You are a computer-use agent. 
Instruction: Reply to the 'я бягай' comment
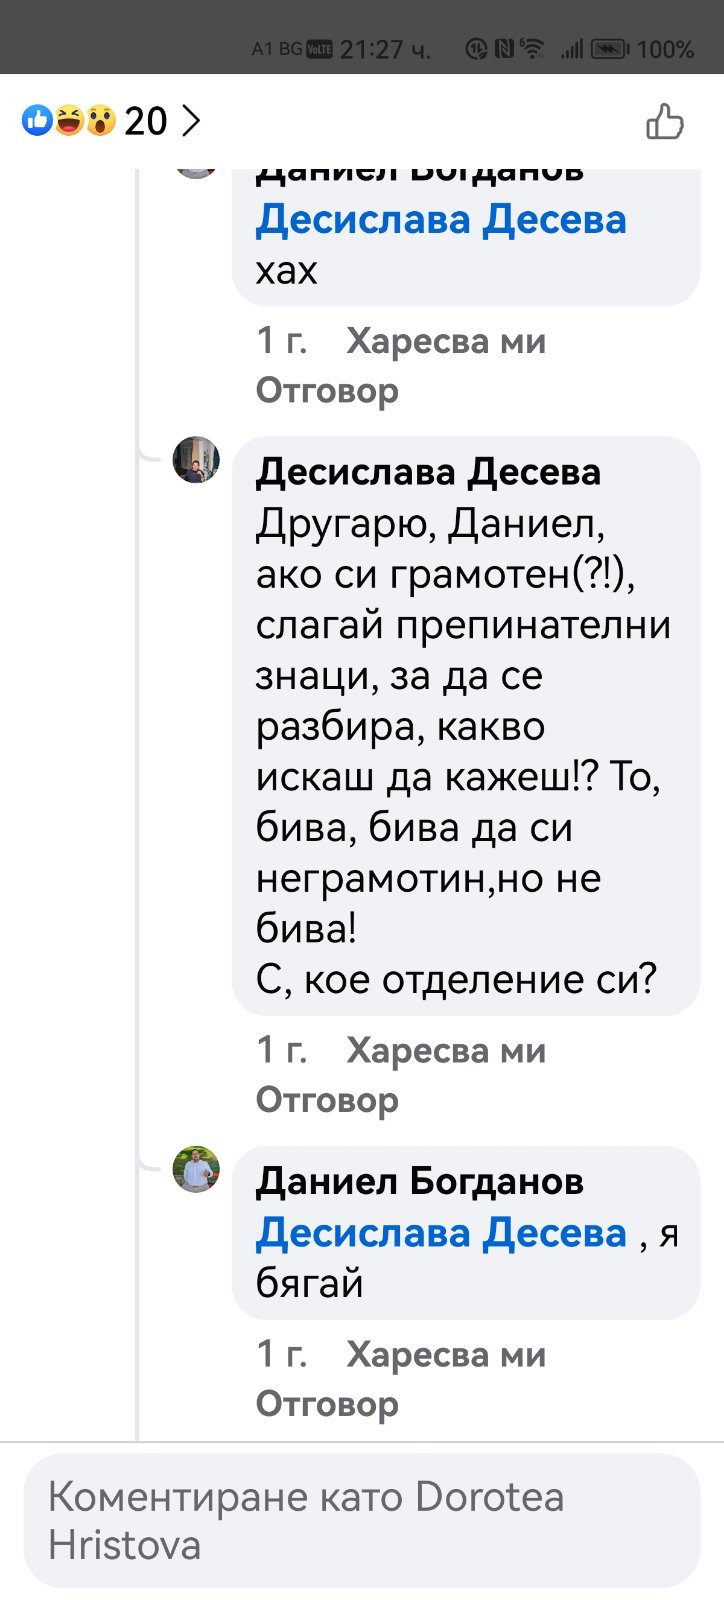coord(327,1404)
